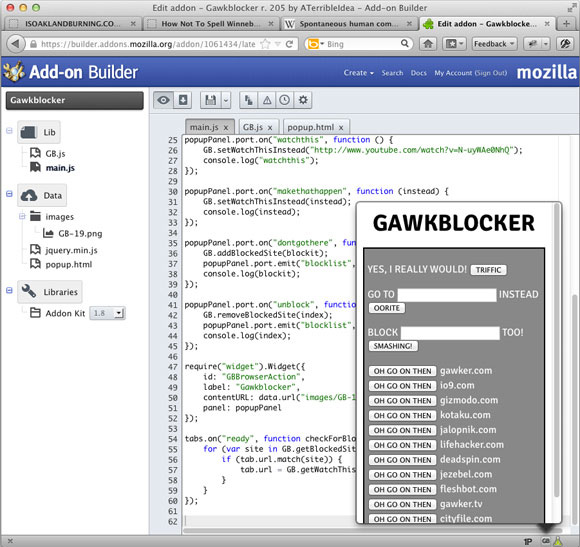Close the main.js editor tab
Image resolution: width=580 pixels, height=547 pixels.
pyautogui.click(x=226, y=128)
